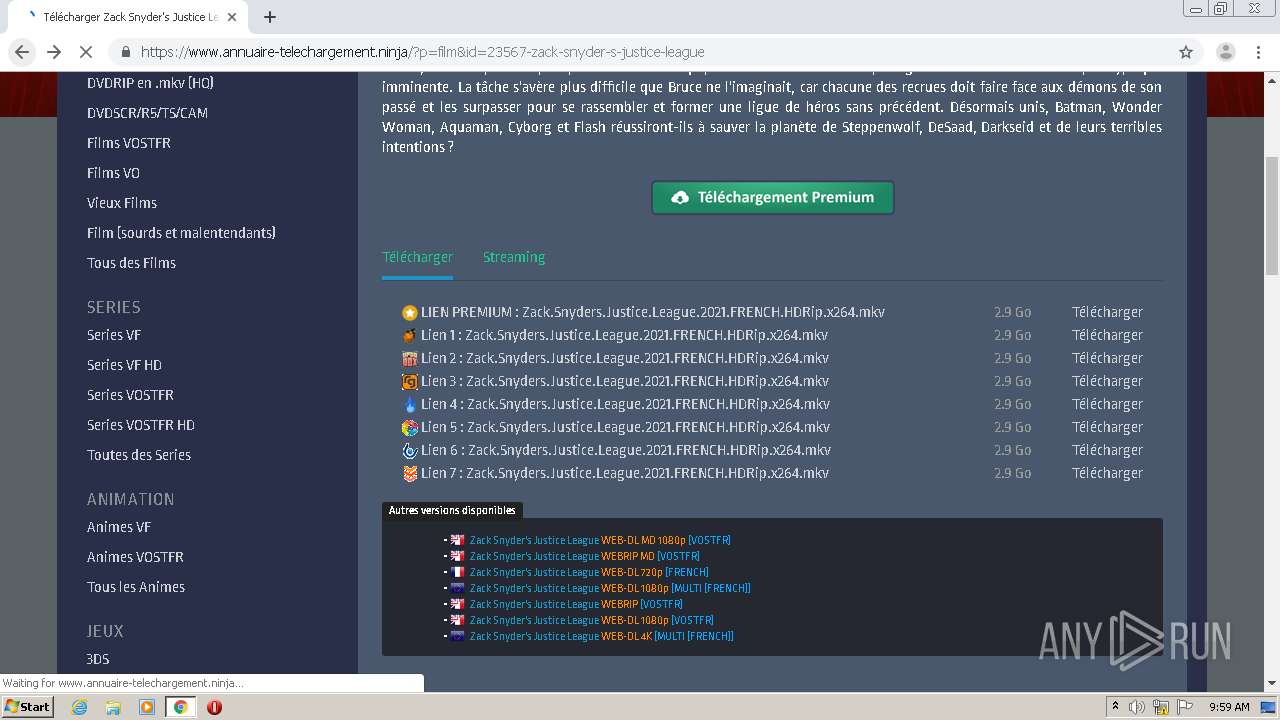Image resolution: width=1280 pixels, height=720 pixels.
Task: Open Film (sourds et malentendants) category
Action: pyautogui.click(x=181, y=233)
